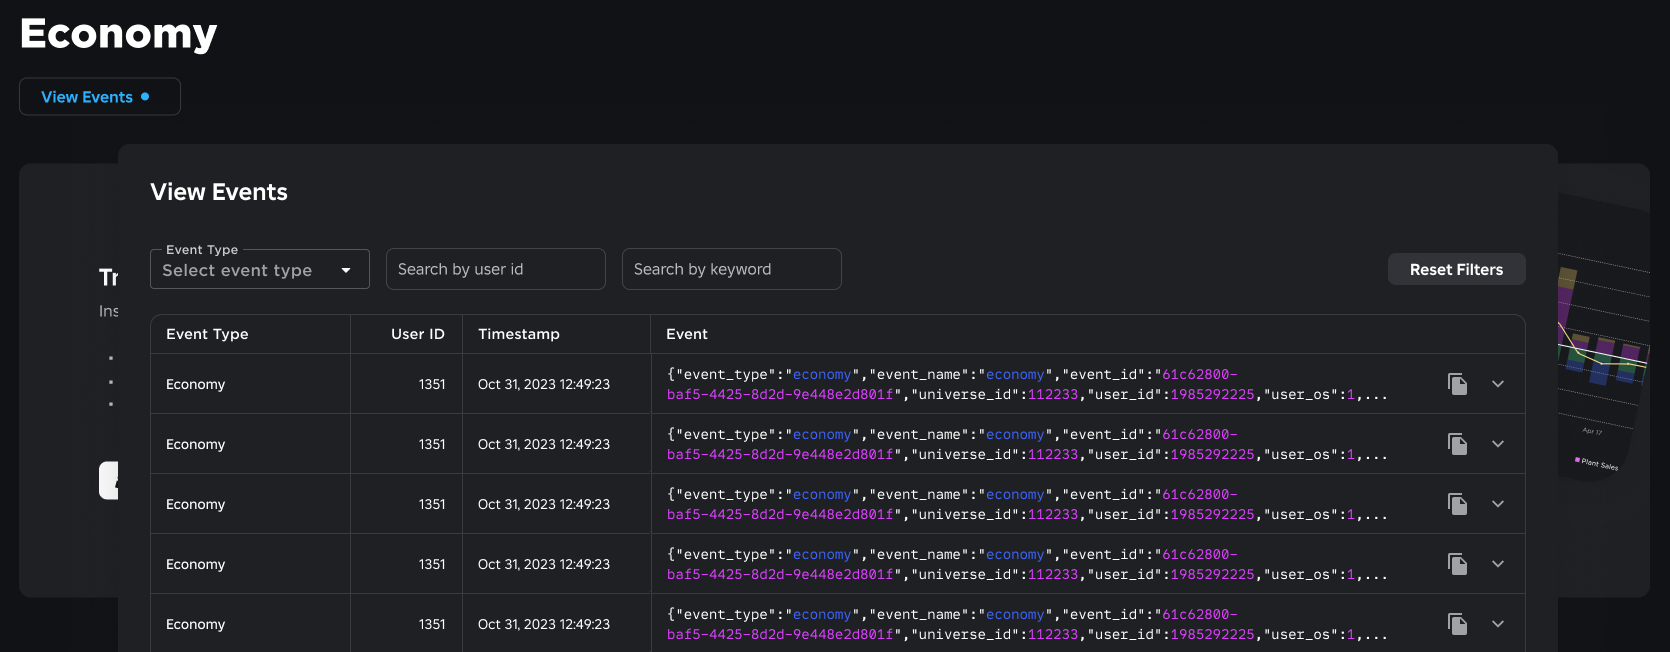Copy the fifth row's event JSON
Image resolution: width=1670 pixels, height=652 pixels.
1458,624
